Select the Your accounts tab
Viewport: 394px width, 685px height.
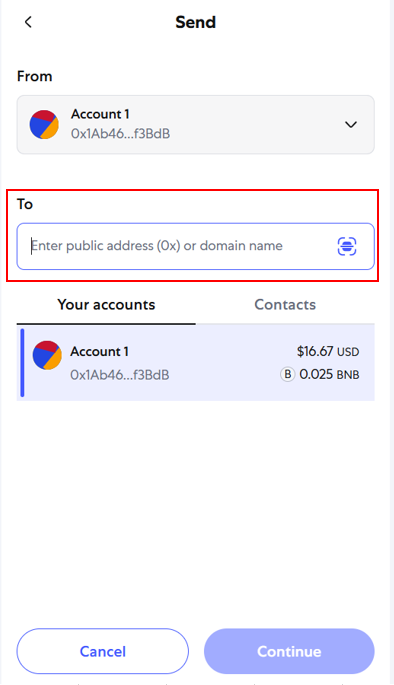(106, 304)
